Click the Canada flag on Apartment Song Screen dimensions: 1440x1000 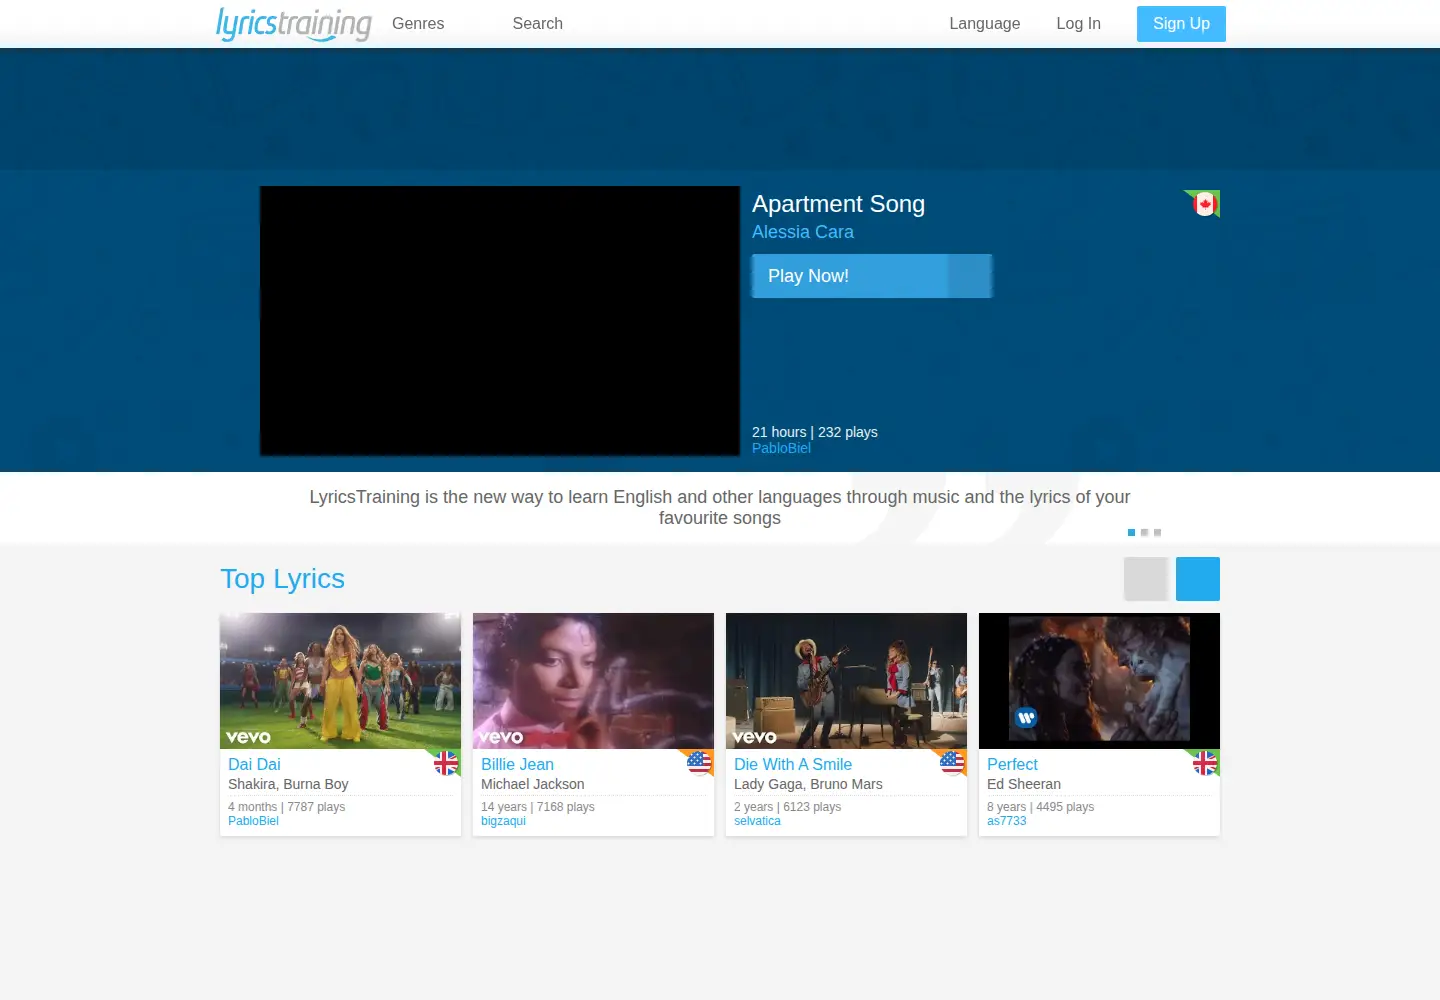point(1204,204)
